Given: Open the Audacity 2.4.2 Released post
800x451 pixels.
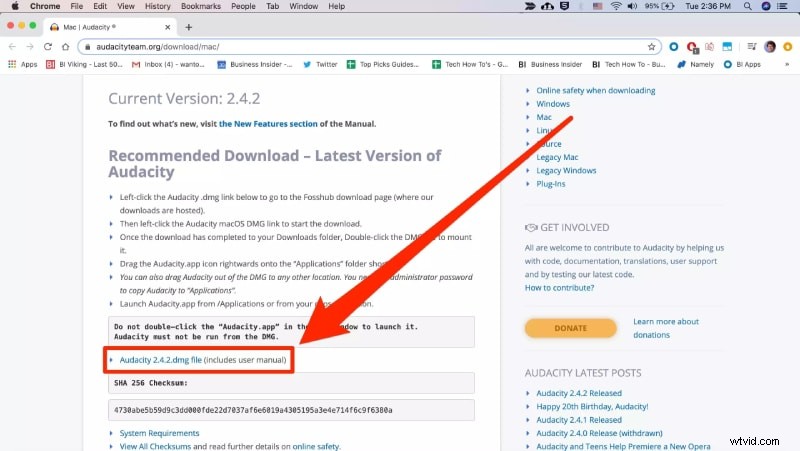Looking at the screenshot, I should click(579, 393).
